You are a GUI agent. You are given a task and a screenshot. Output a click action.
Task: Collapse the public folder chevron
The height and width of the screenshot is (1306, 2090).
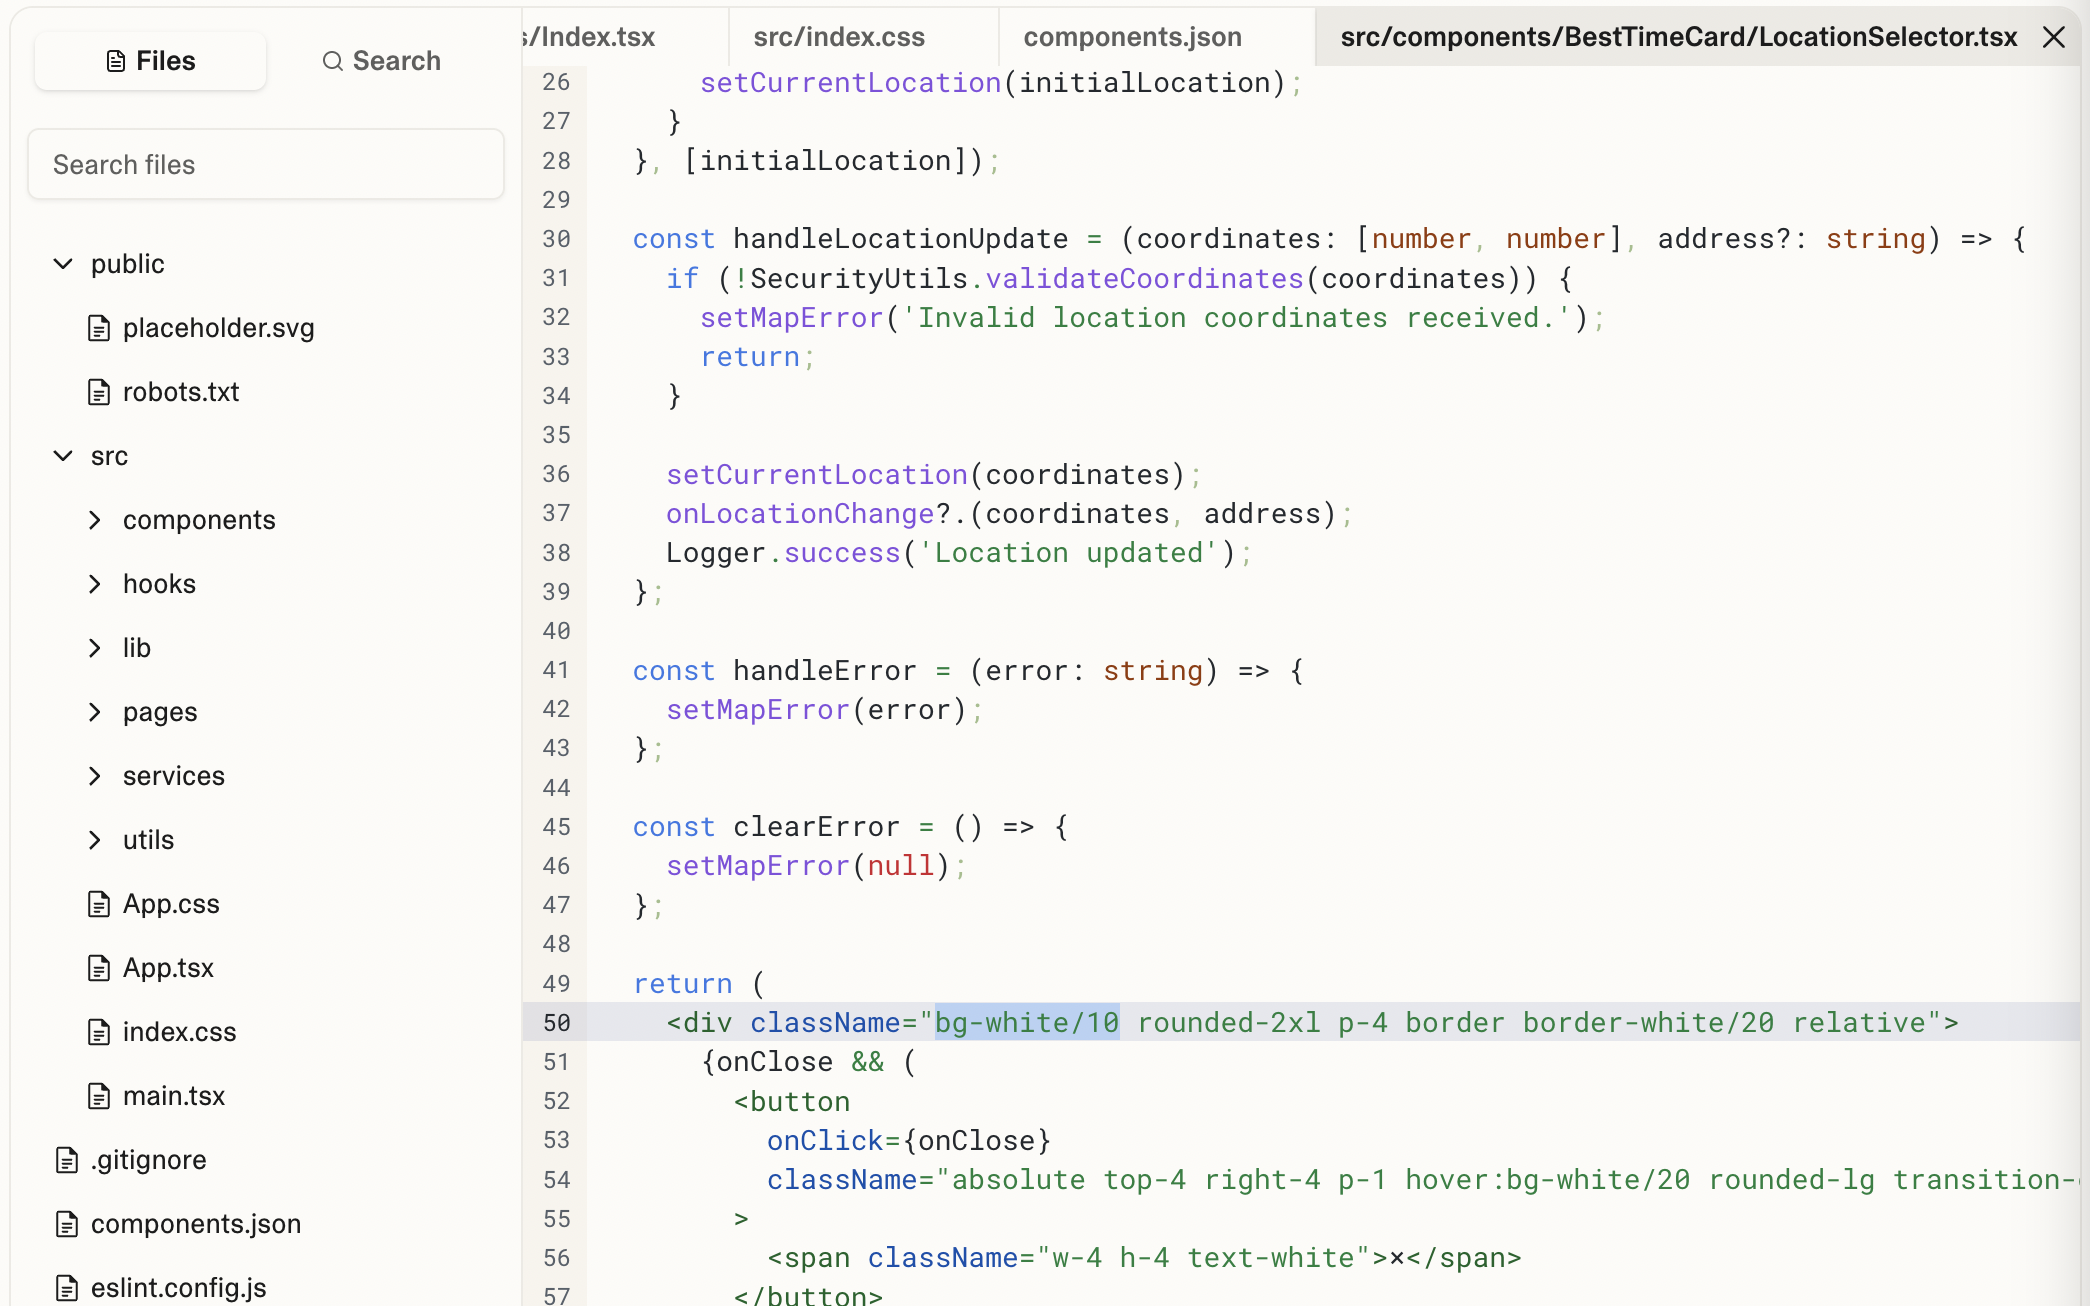63,264
